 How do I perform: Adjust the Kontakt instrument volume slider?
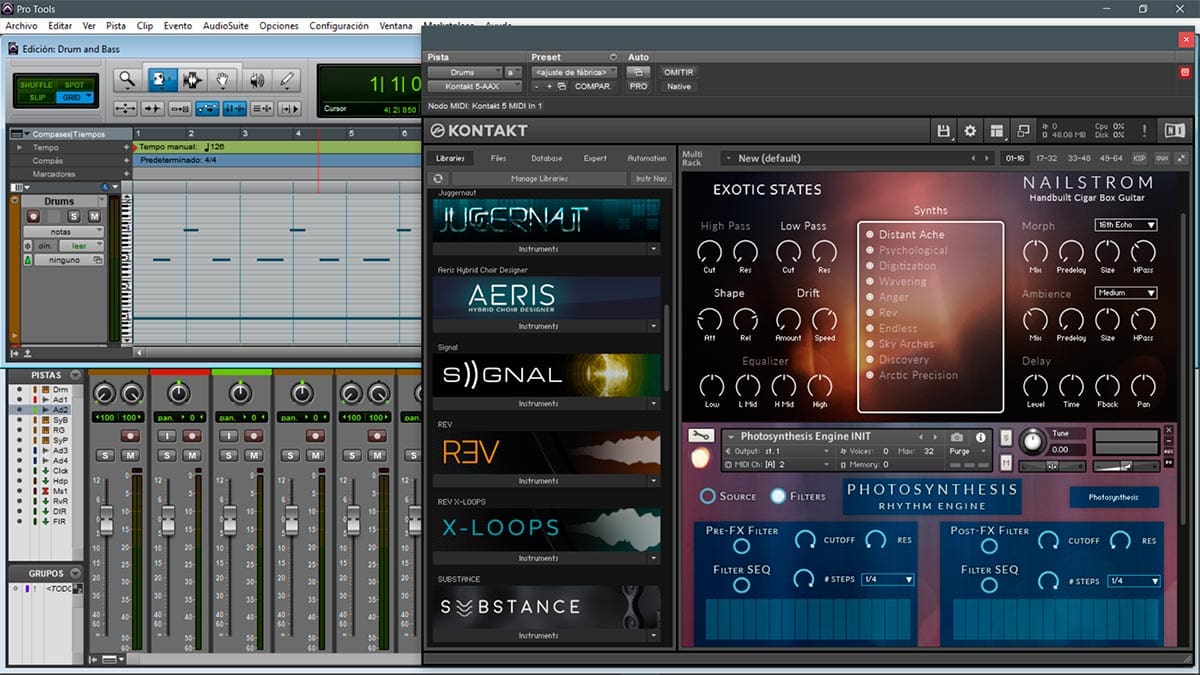pos(1128,465)
